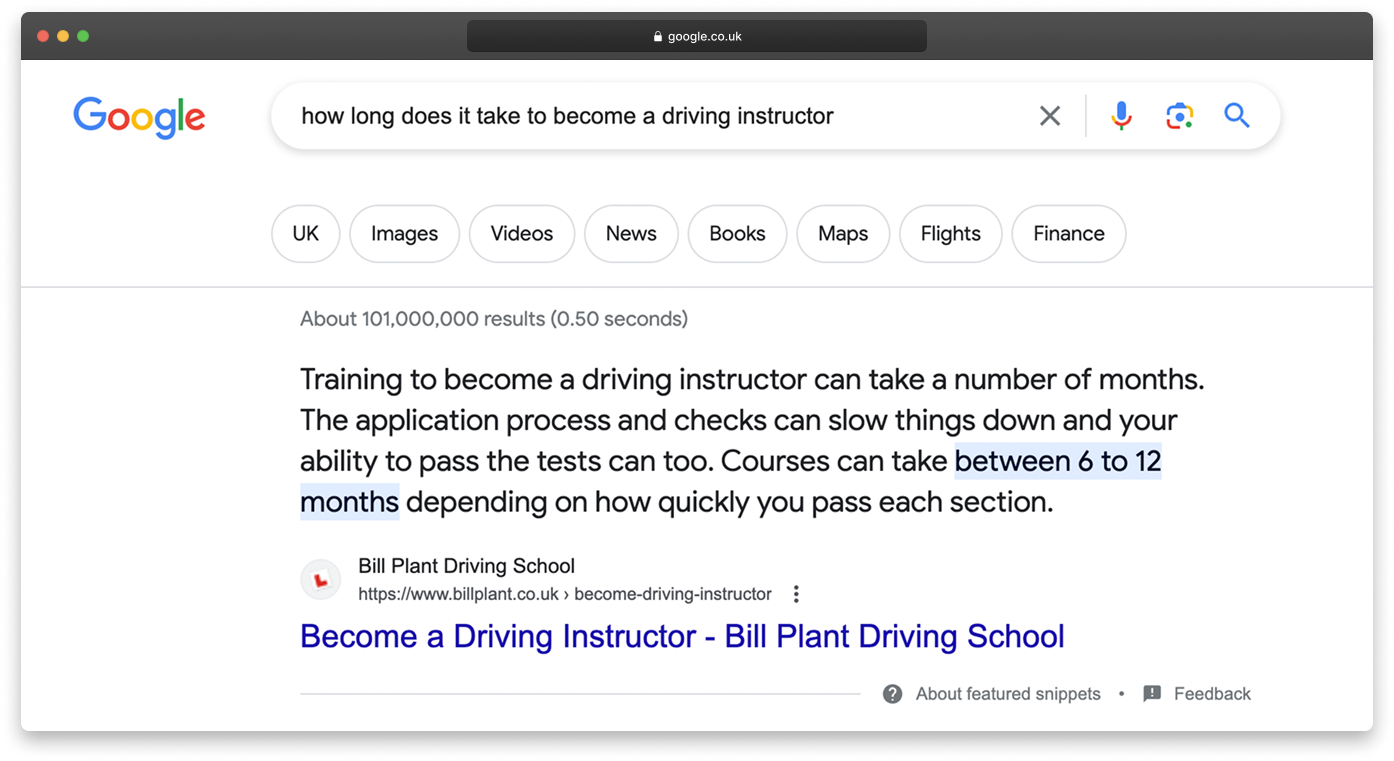This screenshot has height=761, width=1394.
Task: Select the Flights filter chip
Action: coord(950,234)
